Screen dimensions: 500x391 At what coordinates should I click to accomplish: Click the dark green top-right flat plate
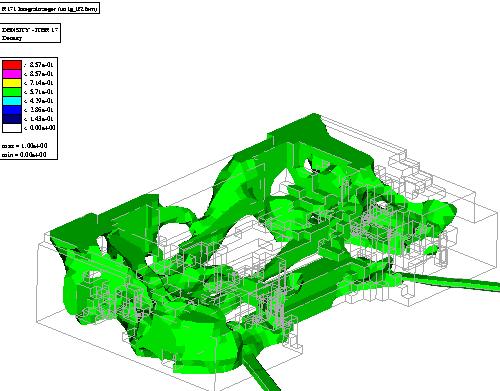click(x=320, y=140)
